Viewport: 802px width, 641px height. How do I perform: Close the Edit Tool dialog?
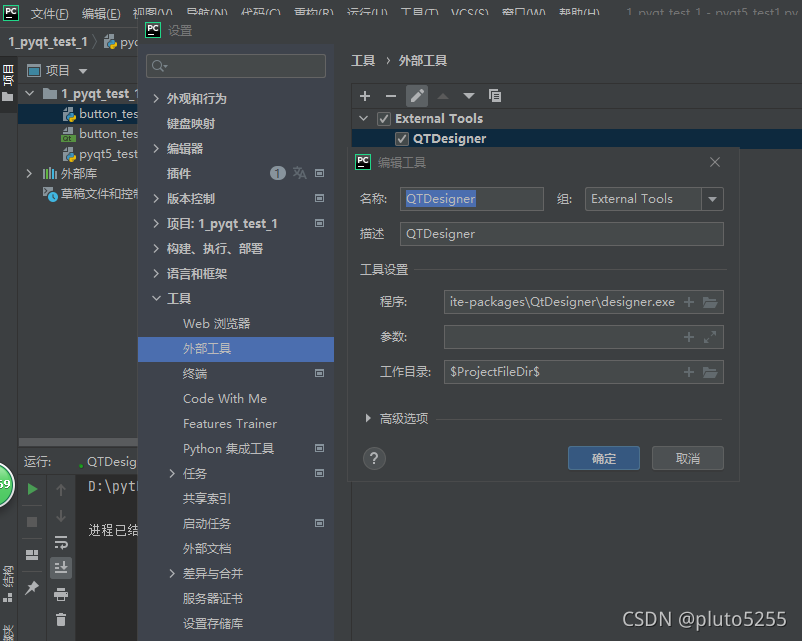[715, 162]
